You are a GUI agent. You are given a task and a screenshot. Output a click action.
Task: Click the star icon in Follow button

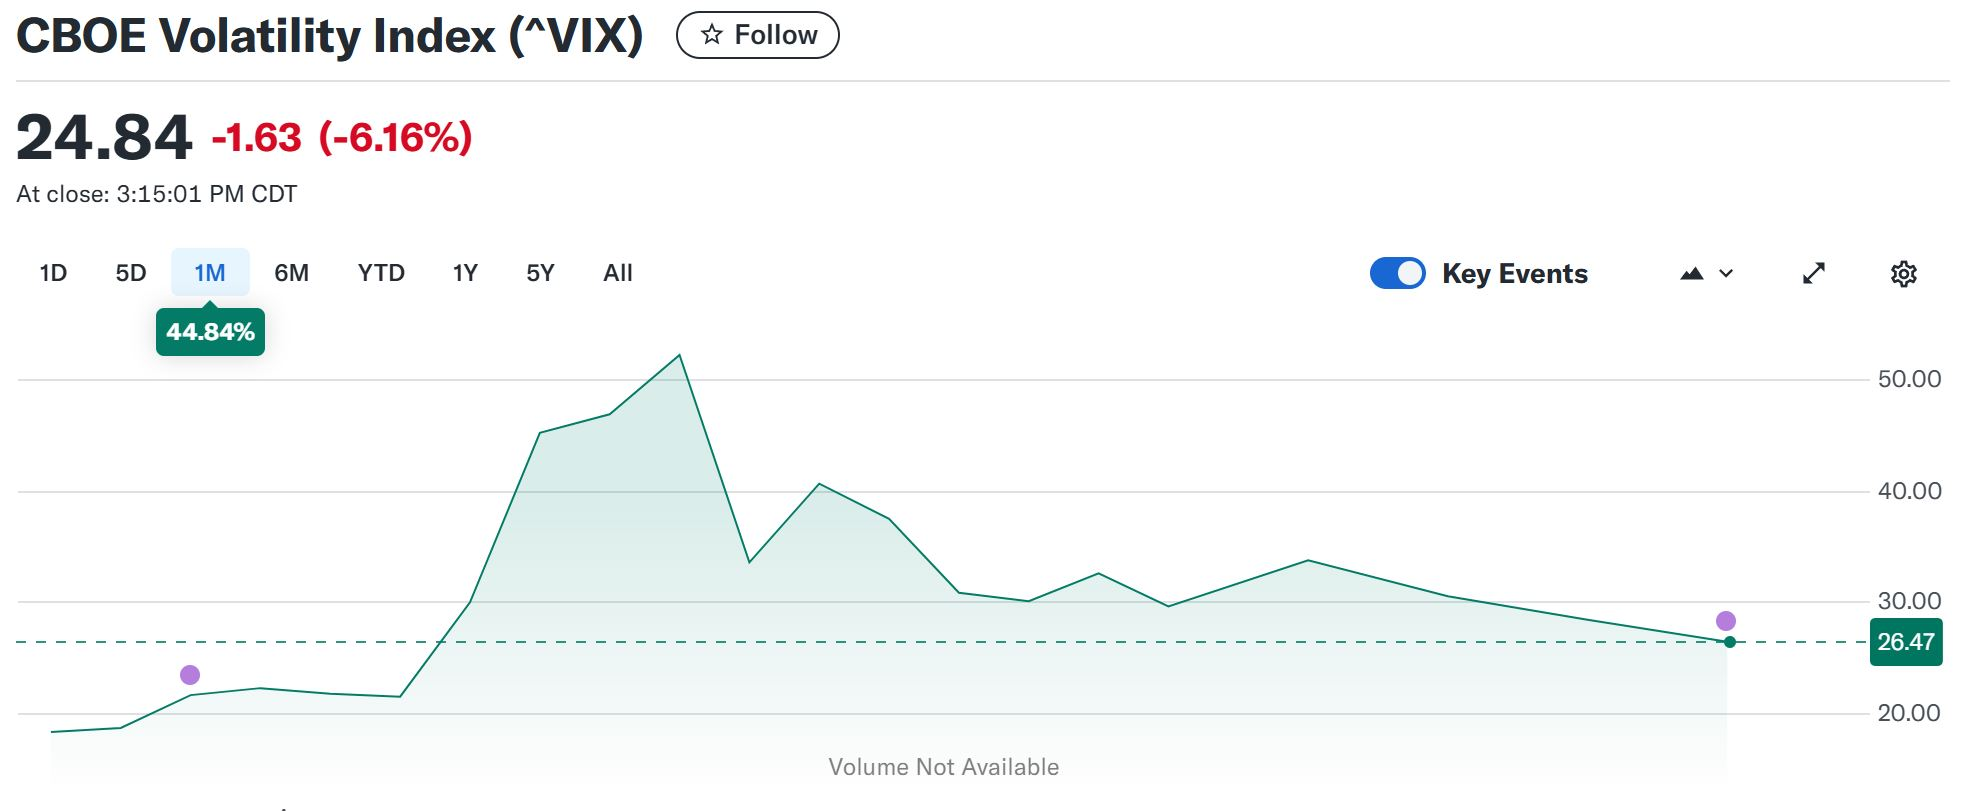tap(712, 35)
